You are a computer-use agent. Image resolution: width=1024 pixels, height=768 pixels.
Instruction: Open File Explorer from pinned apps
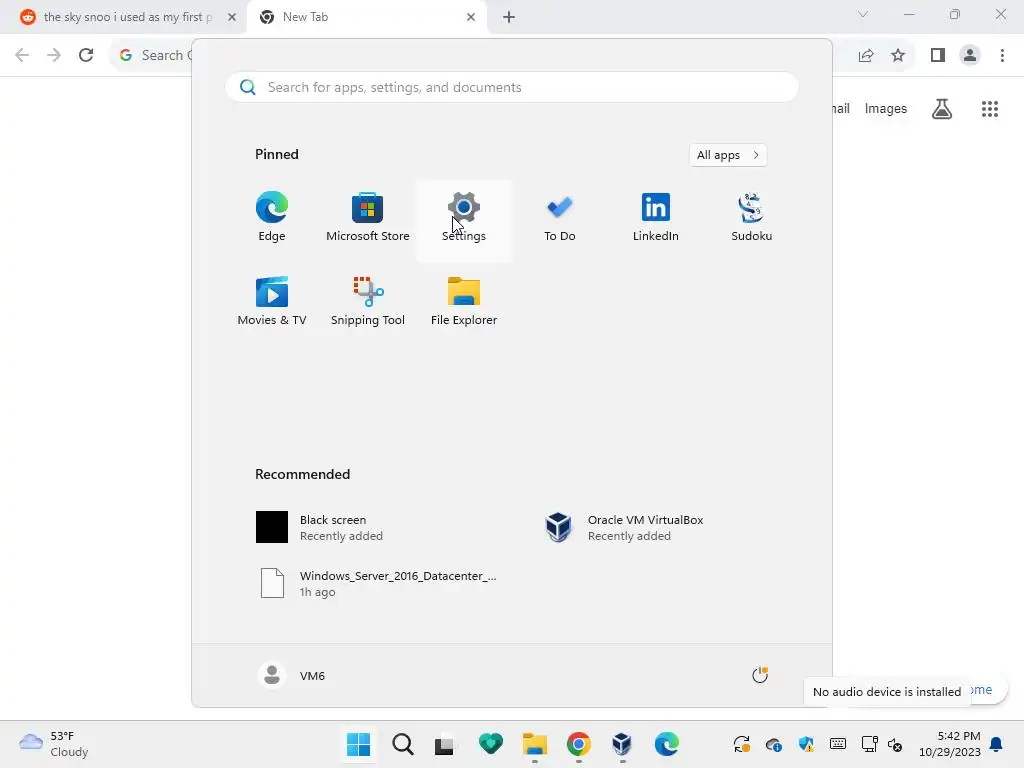pyautogui.click(x=464, y=301)
